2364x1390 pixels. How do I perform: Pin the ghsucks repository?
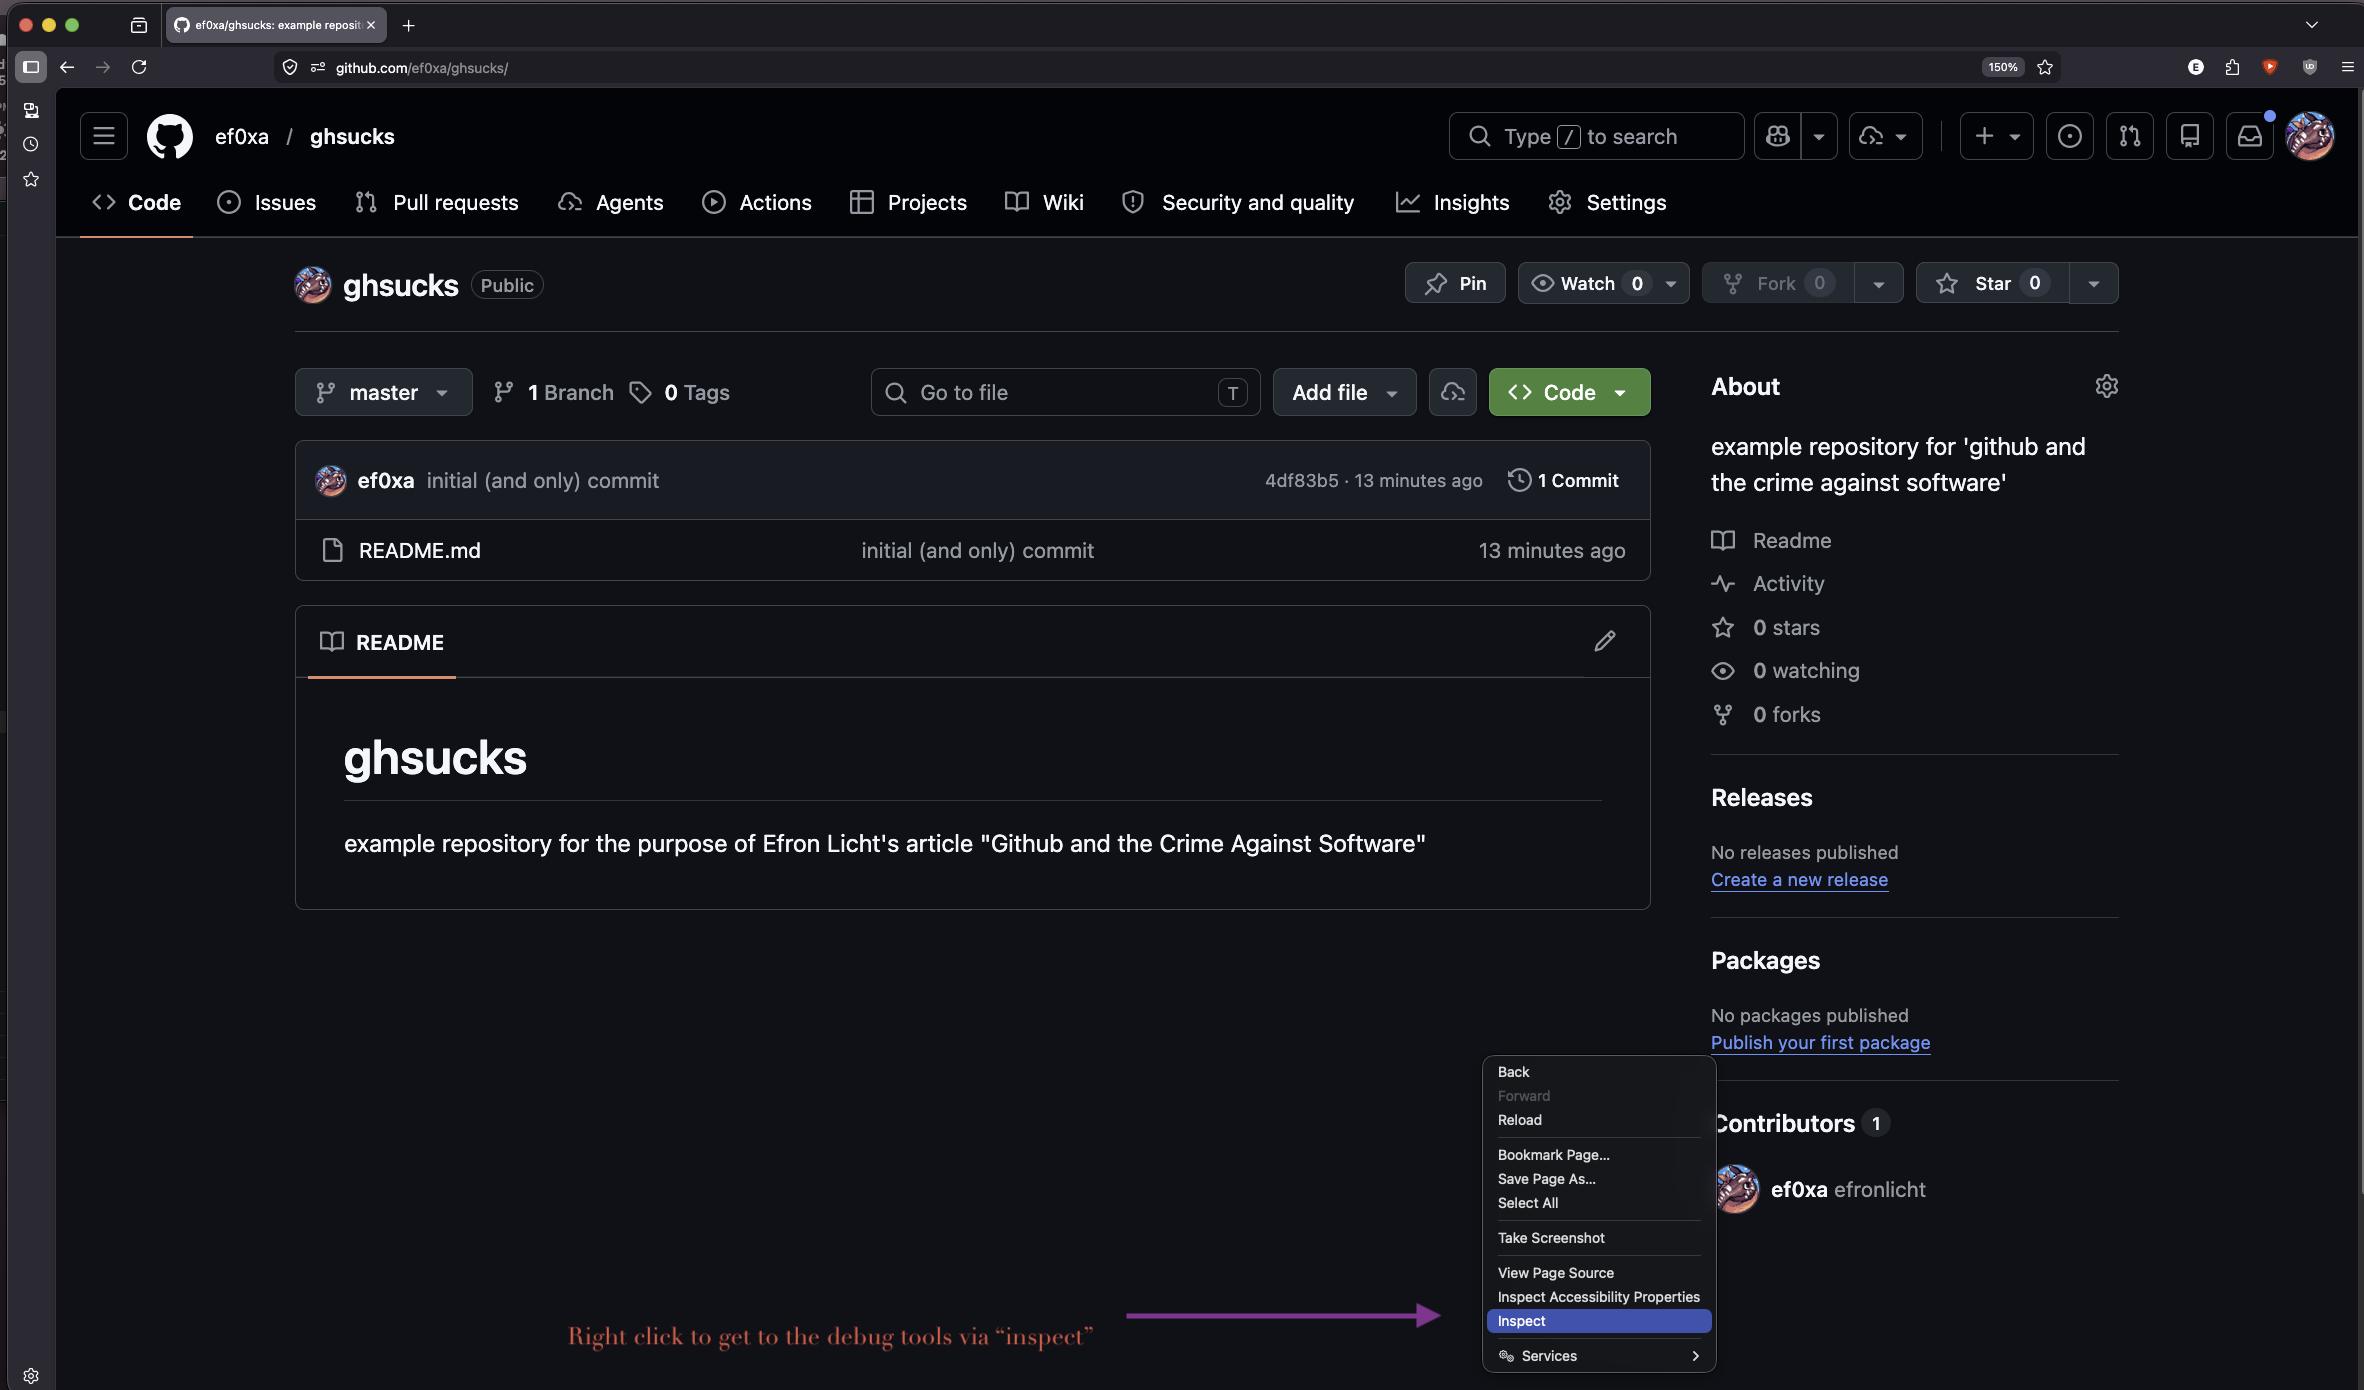(x=1455, y=284)
